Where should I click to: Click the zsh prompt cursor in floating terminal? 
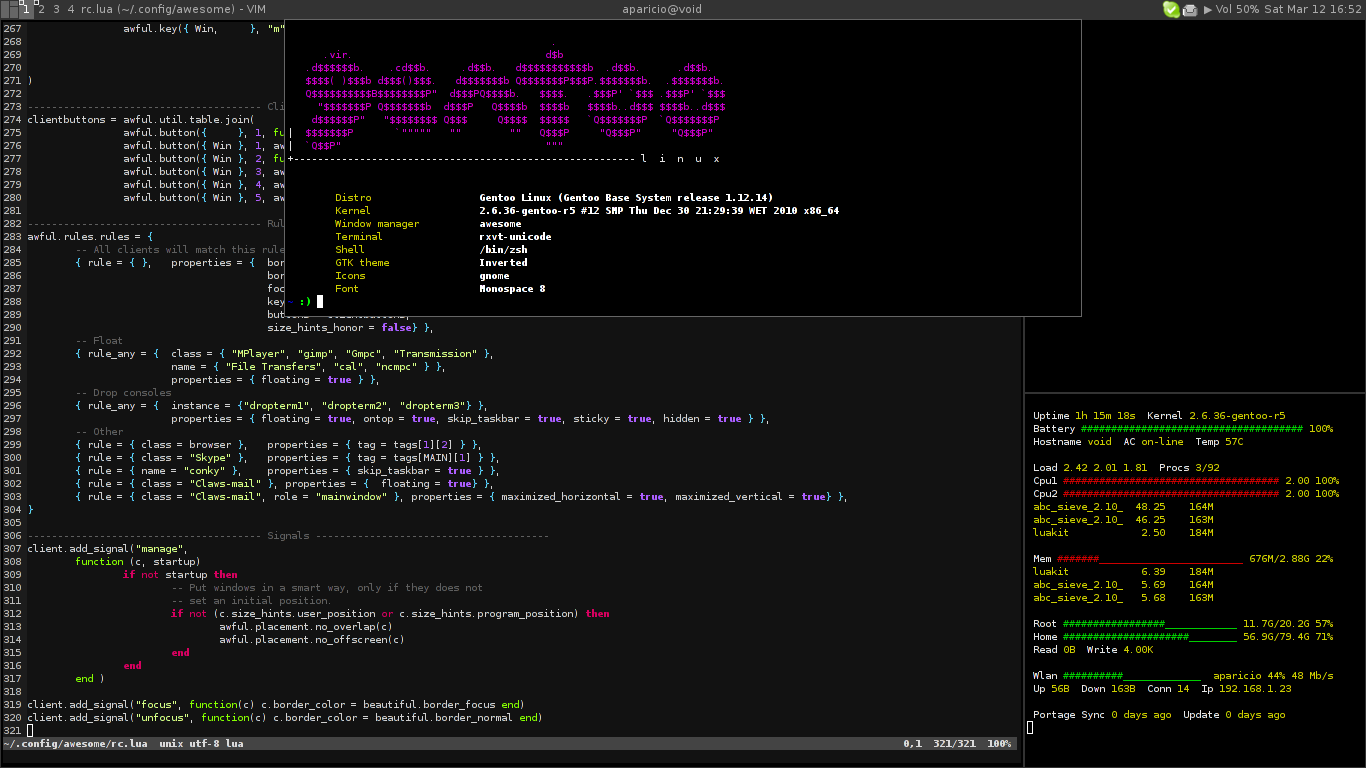tap(320, 302)
